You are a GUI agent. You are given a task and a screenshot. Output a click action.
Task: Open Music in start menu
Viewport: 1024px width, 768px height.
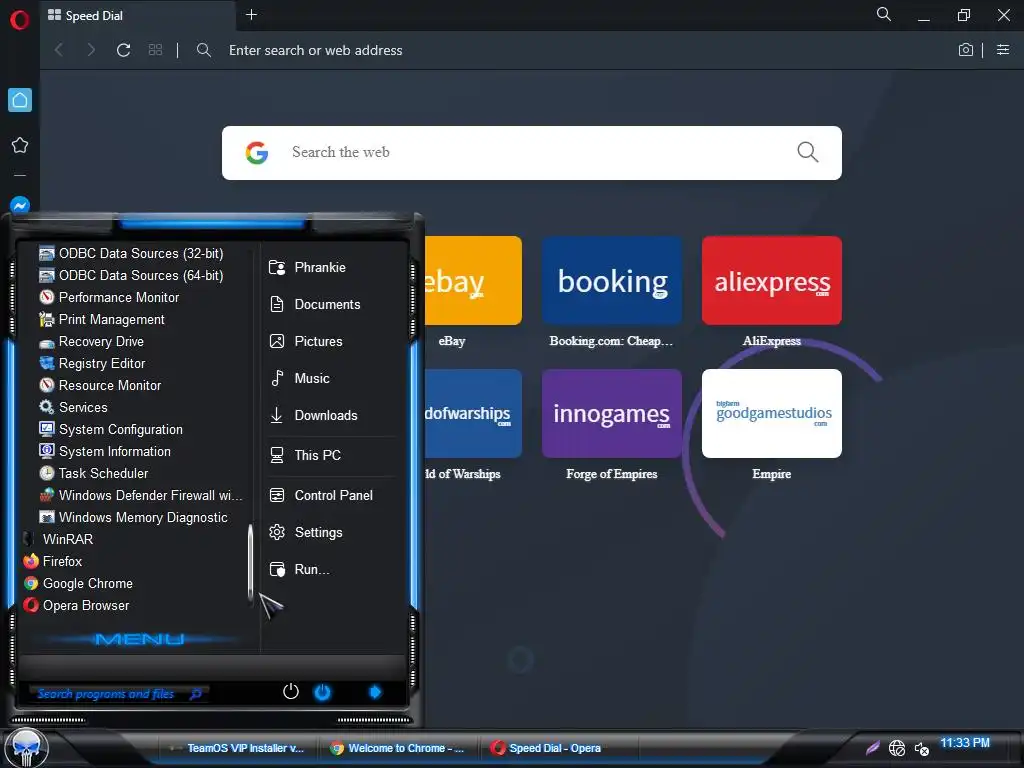click(333, 378)
